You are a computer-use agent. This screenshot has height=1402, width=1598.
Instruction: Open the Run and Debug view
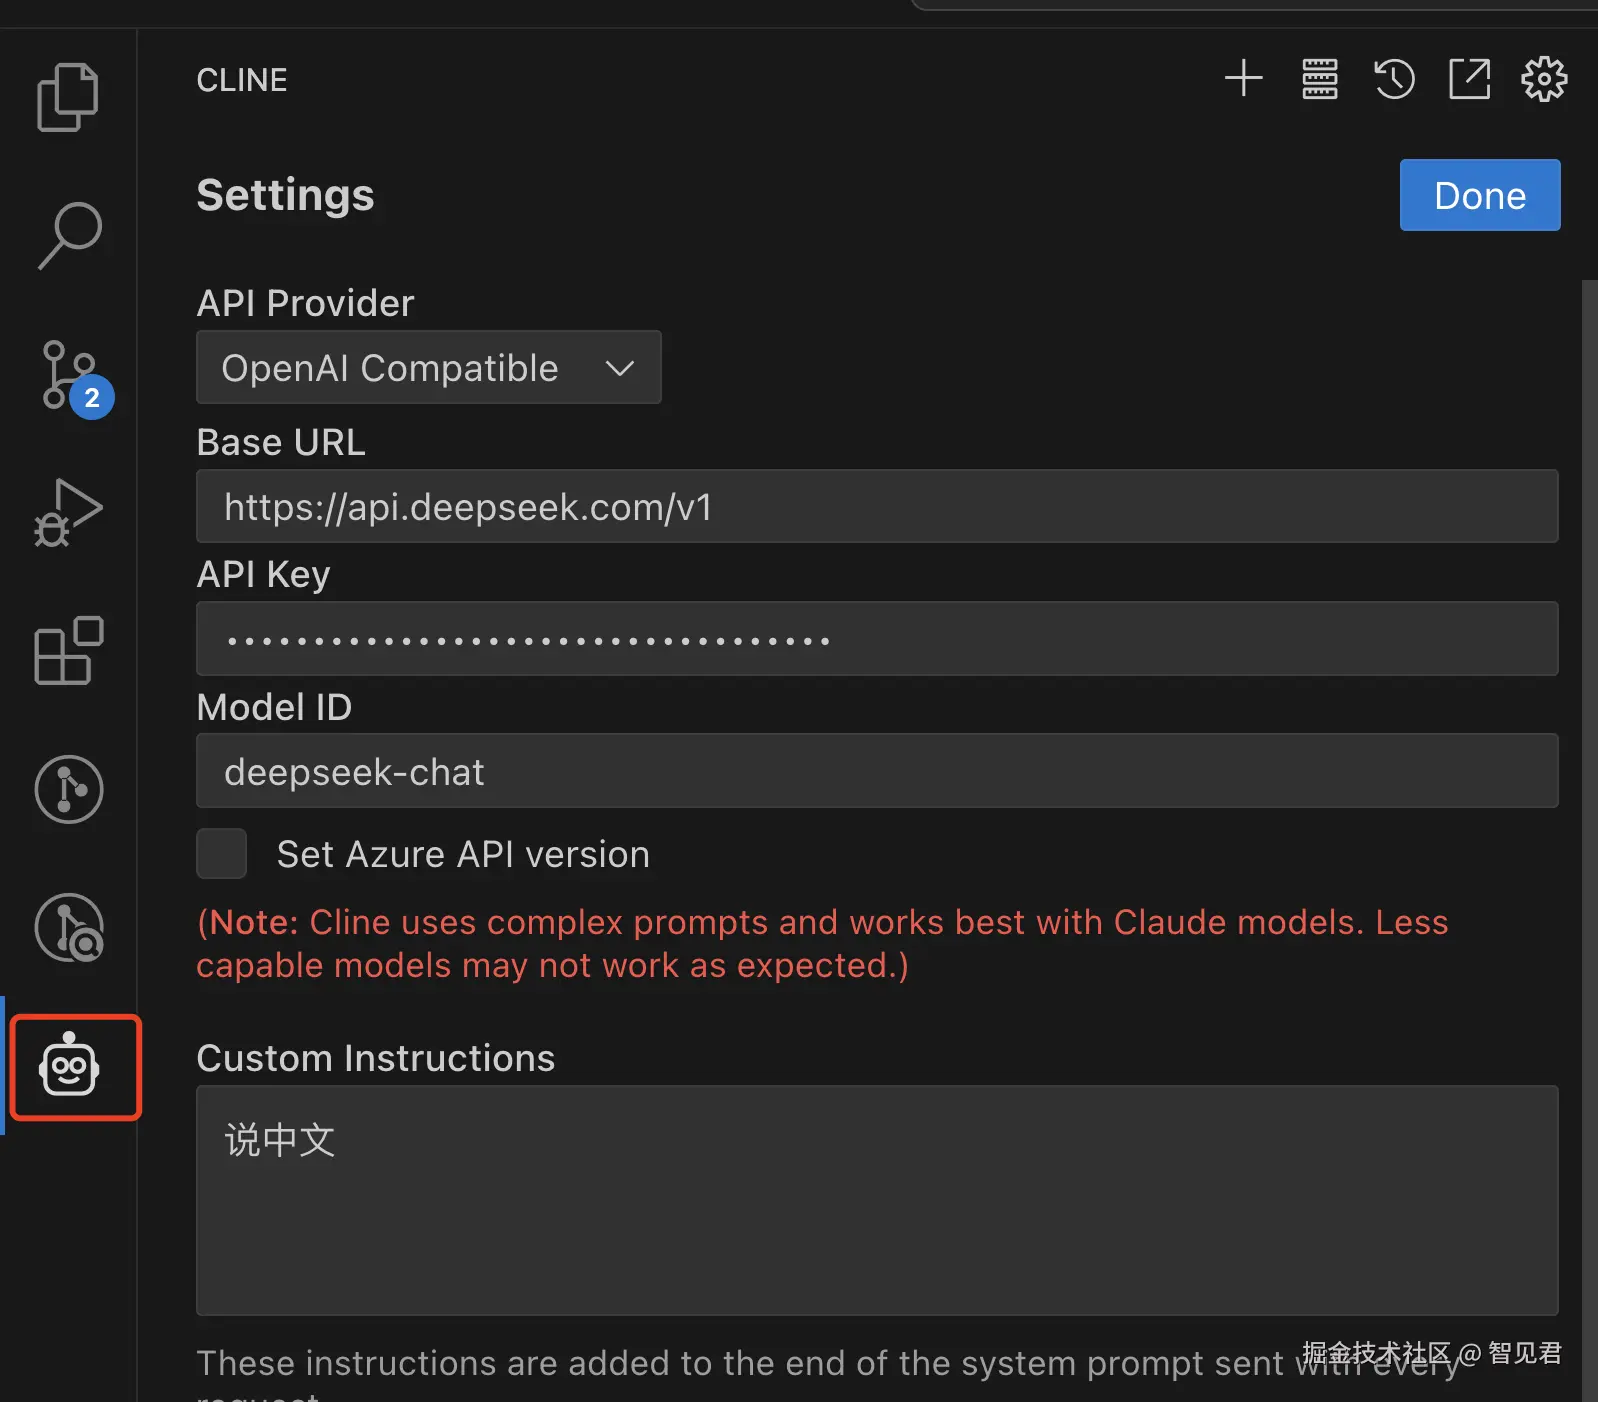pyautogui.click(x=69, y=513)
